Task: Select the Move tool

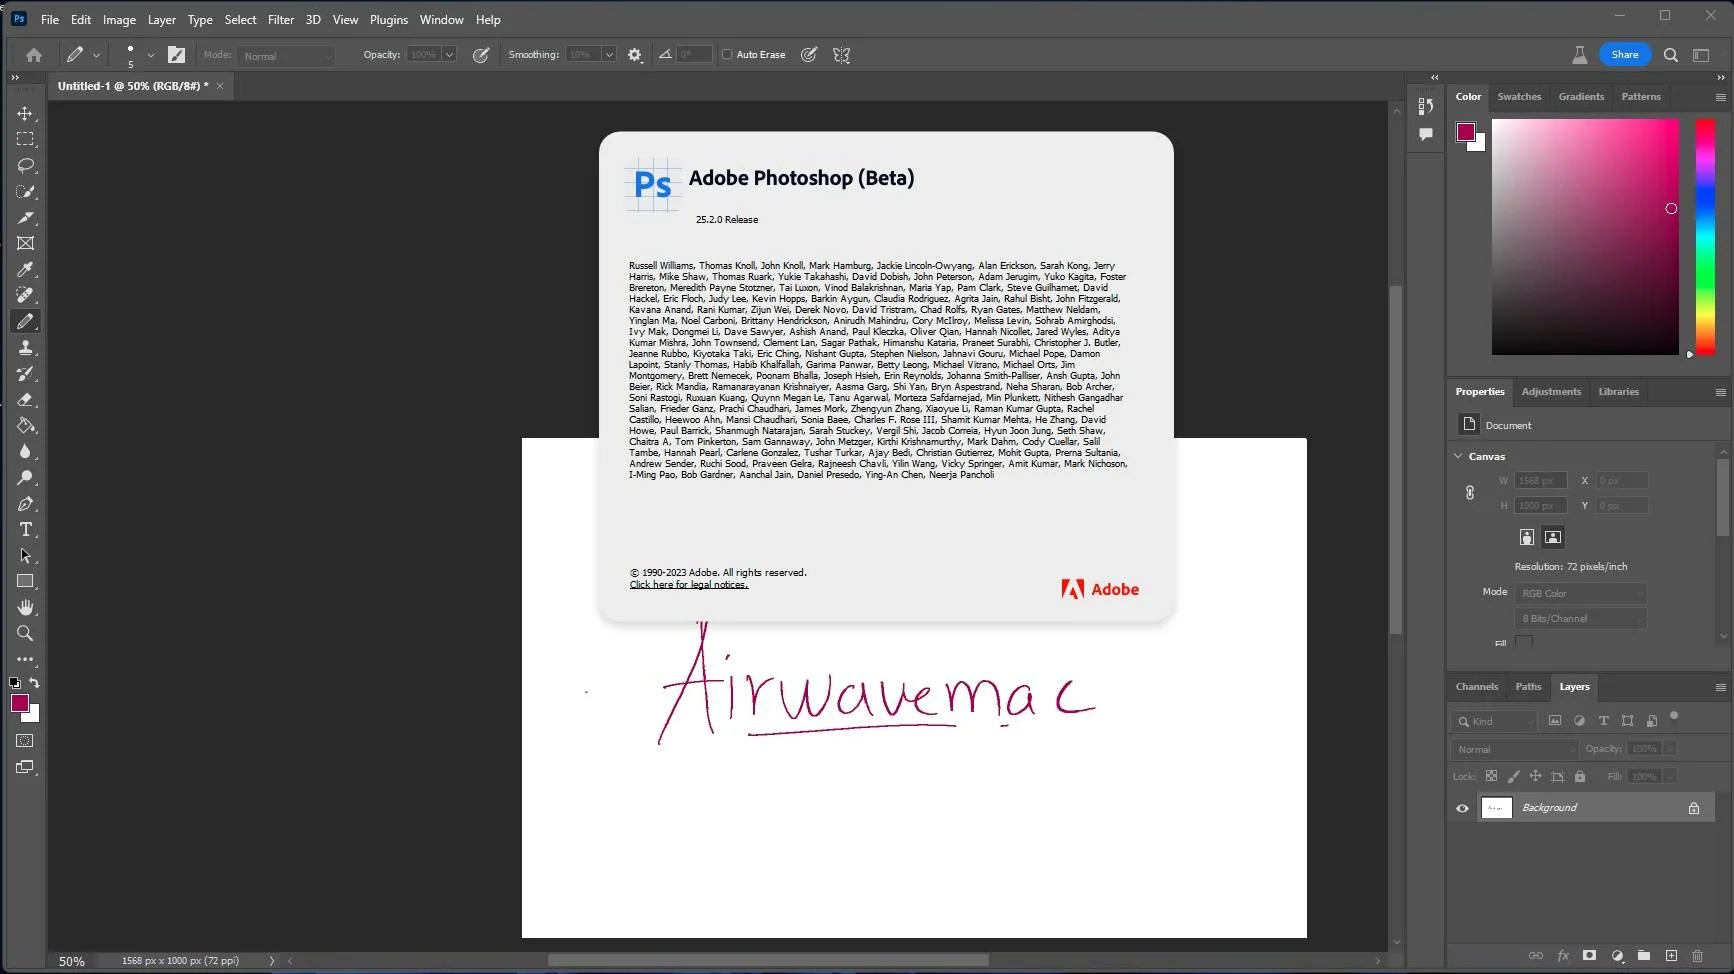Action: pos(25,114)
